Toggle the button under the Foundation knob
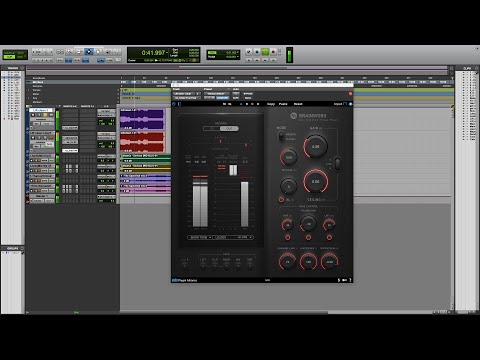 point(308,238)
